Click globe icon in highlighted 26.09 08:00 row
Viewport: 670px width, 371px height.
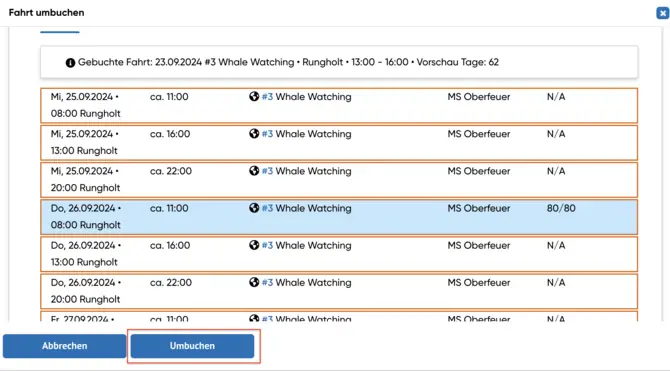254,208
